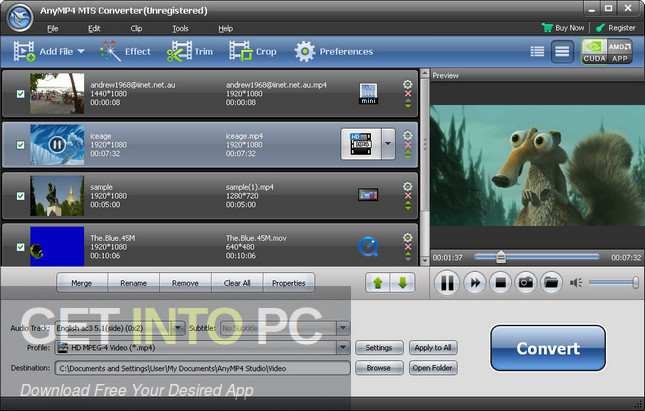Image resolution: width=645 pixels, height=411 pixels.
Task: Click the Properties button
Action: pos(289,283)
